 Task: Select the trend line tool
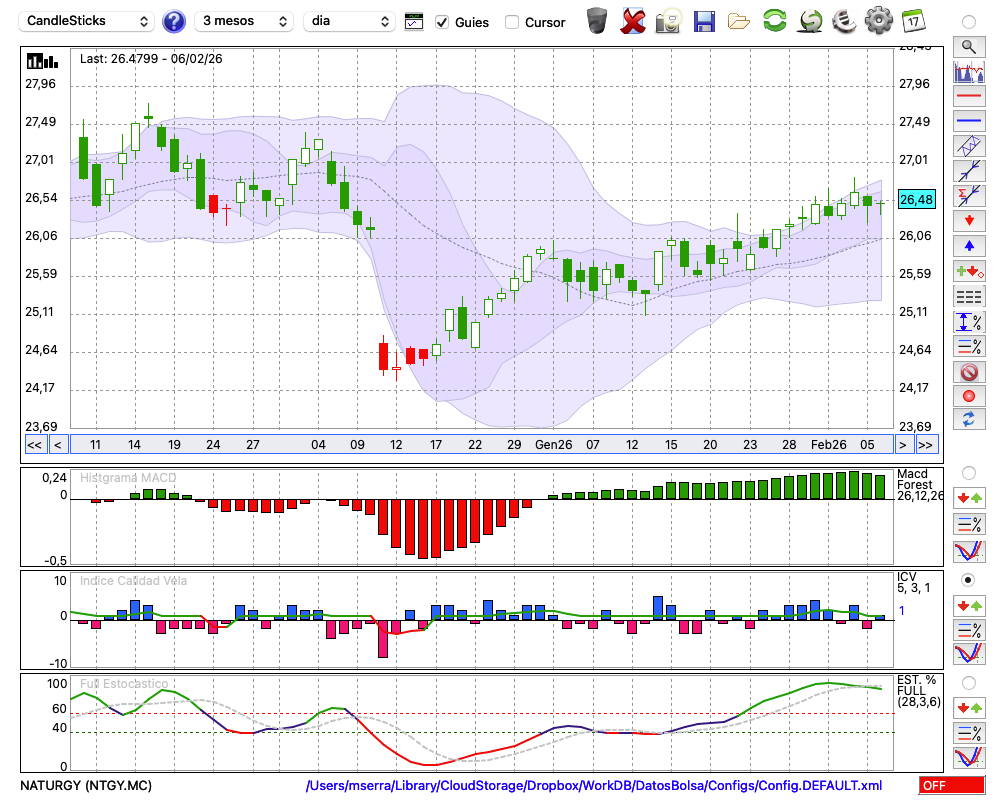[969, 170]
